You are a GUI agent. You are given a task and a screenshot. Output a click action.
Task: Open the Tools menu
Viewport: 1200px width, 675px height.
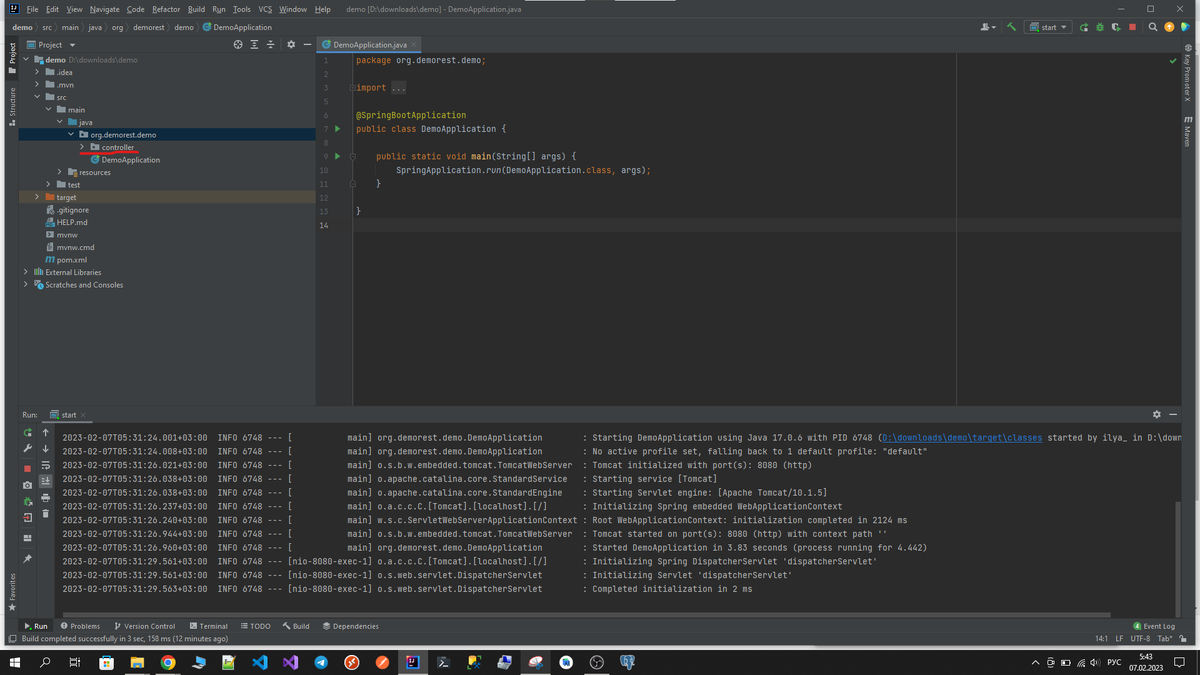(x=242, y=9)
